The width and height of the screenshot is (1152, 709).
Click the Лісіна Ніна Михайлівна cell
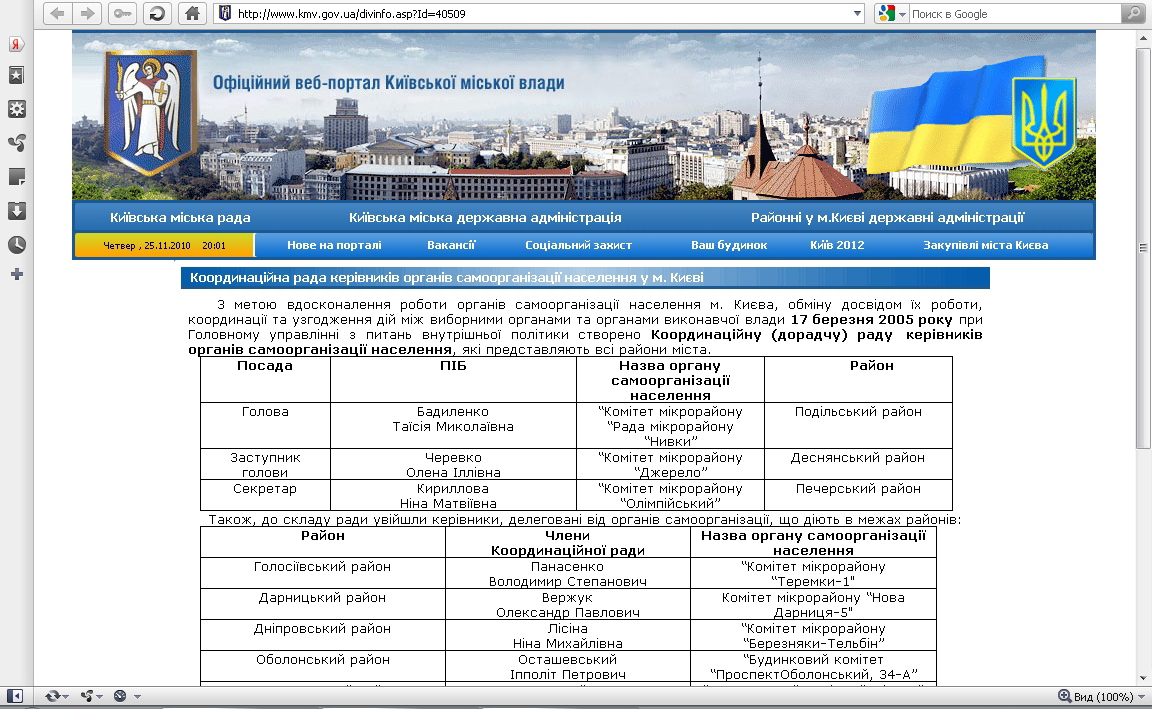568,636
